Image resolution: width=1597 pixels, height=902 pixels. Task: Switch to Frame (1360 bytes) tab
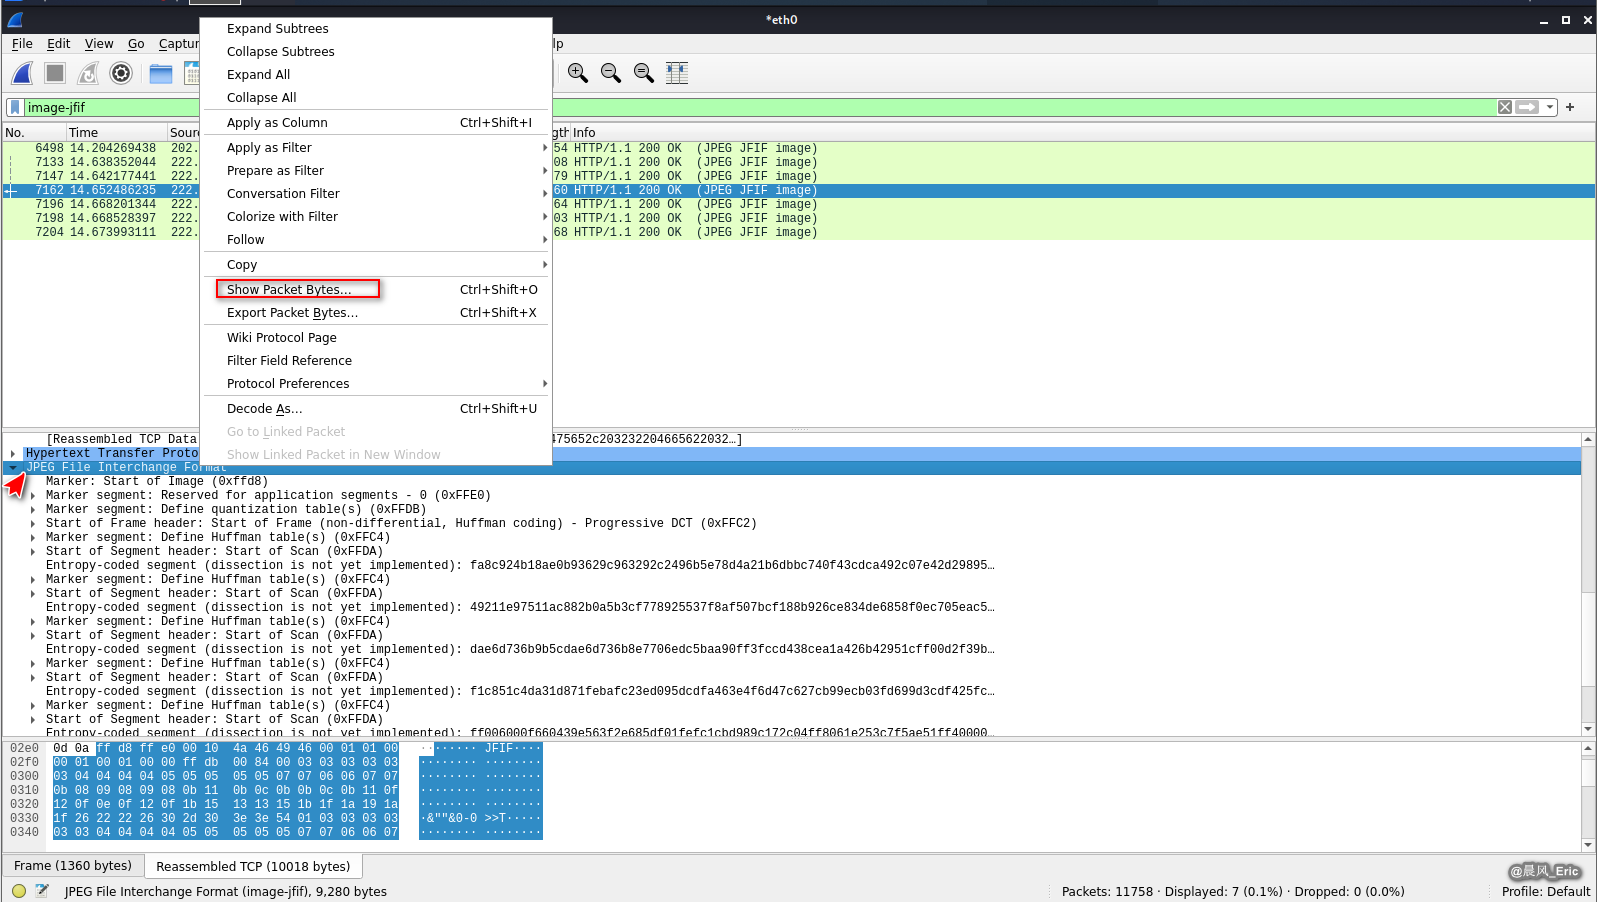73,865
